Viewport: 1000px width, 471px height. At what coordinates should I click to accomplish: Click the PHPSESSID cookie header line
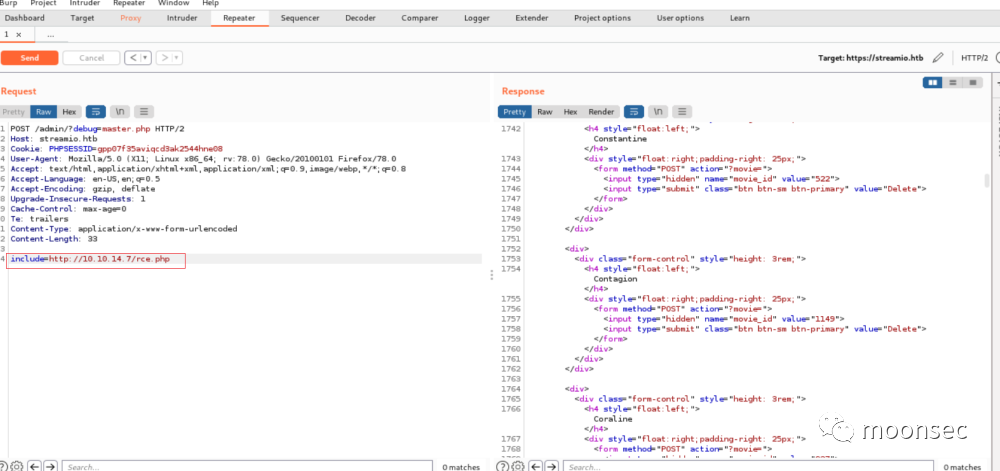116,149
